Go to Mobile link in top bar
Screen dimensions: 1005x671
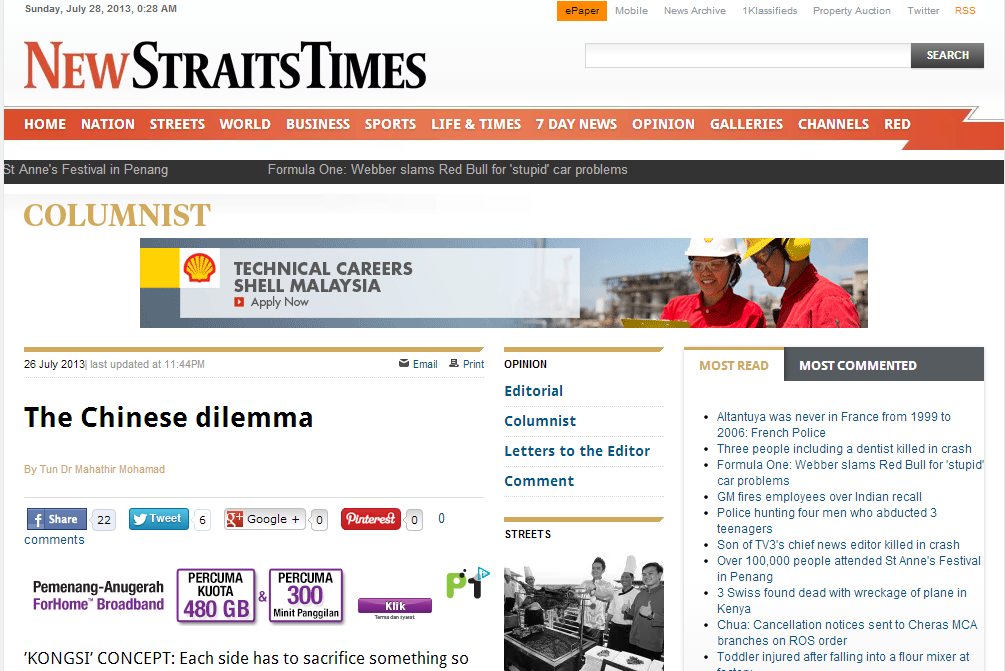tap(631, 11)
